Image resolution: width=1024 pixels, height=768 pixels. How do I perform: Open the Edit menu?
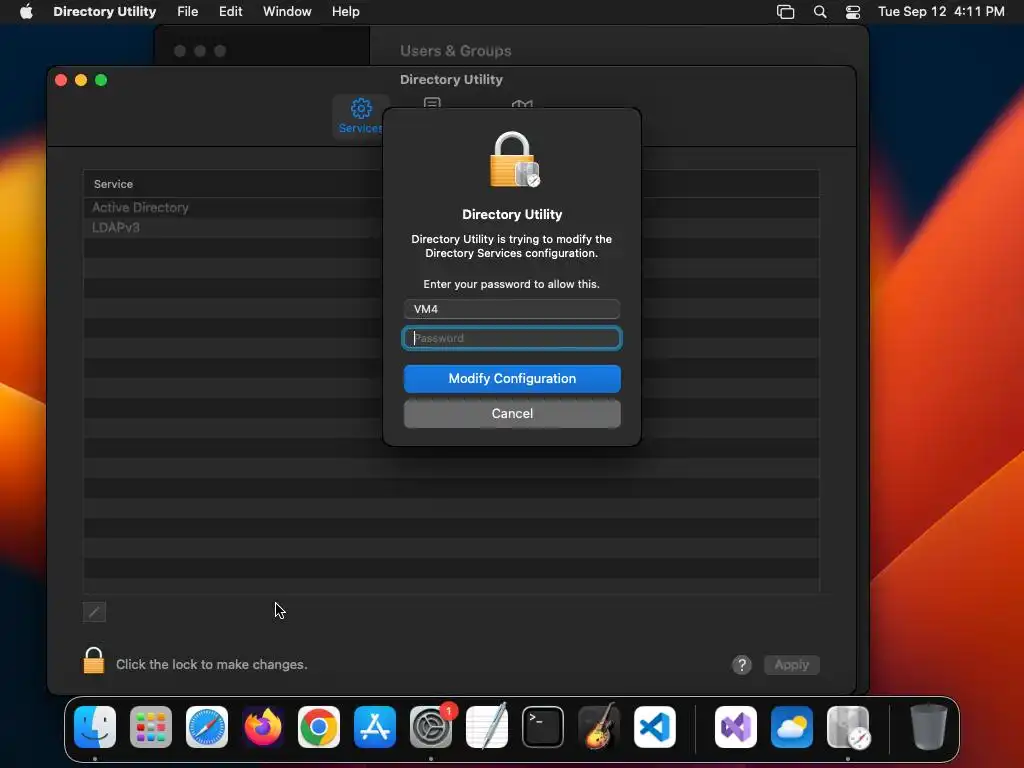pyautogui.click(x=231, y=12)
